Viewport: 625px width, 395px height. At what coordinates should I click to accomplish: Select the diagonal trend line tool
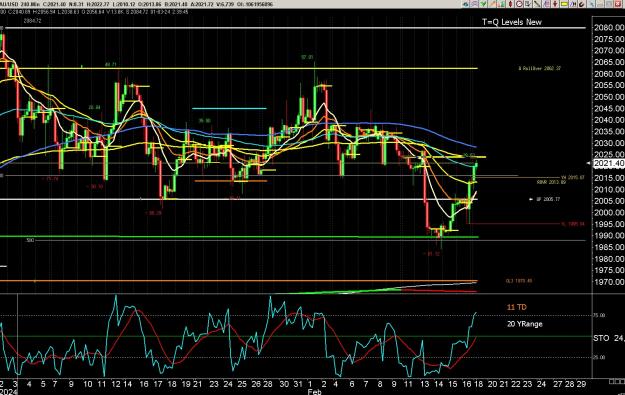coord(537,4)
